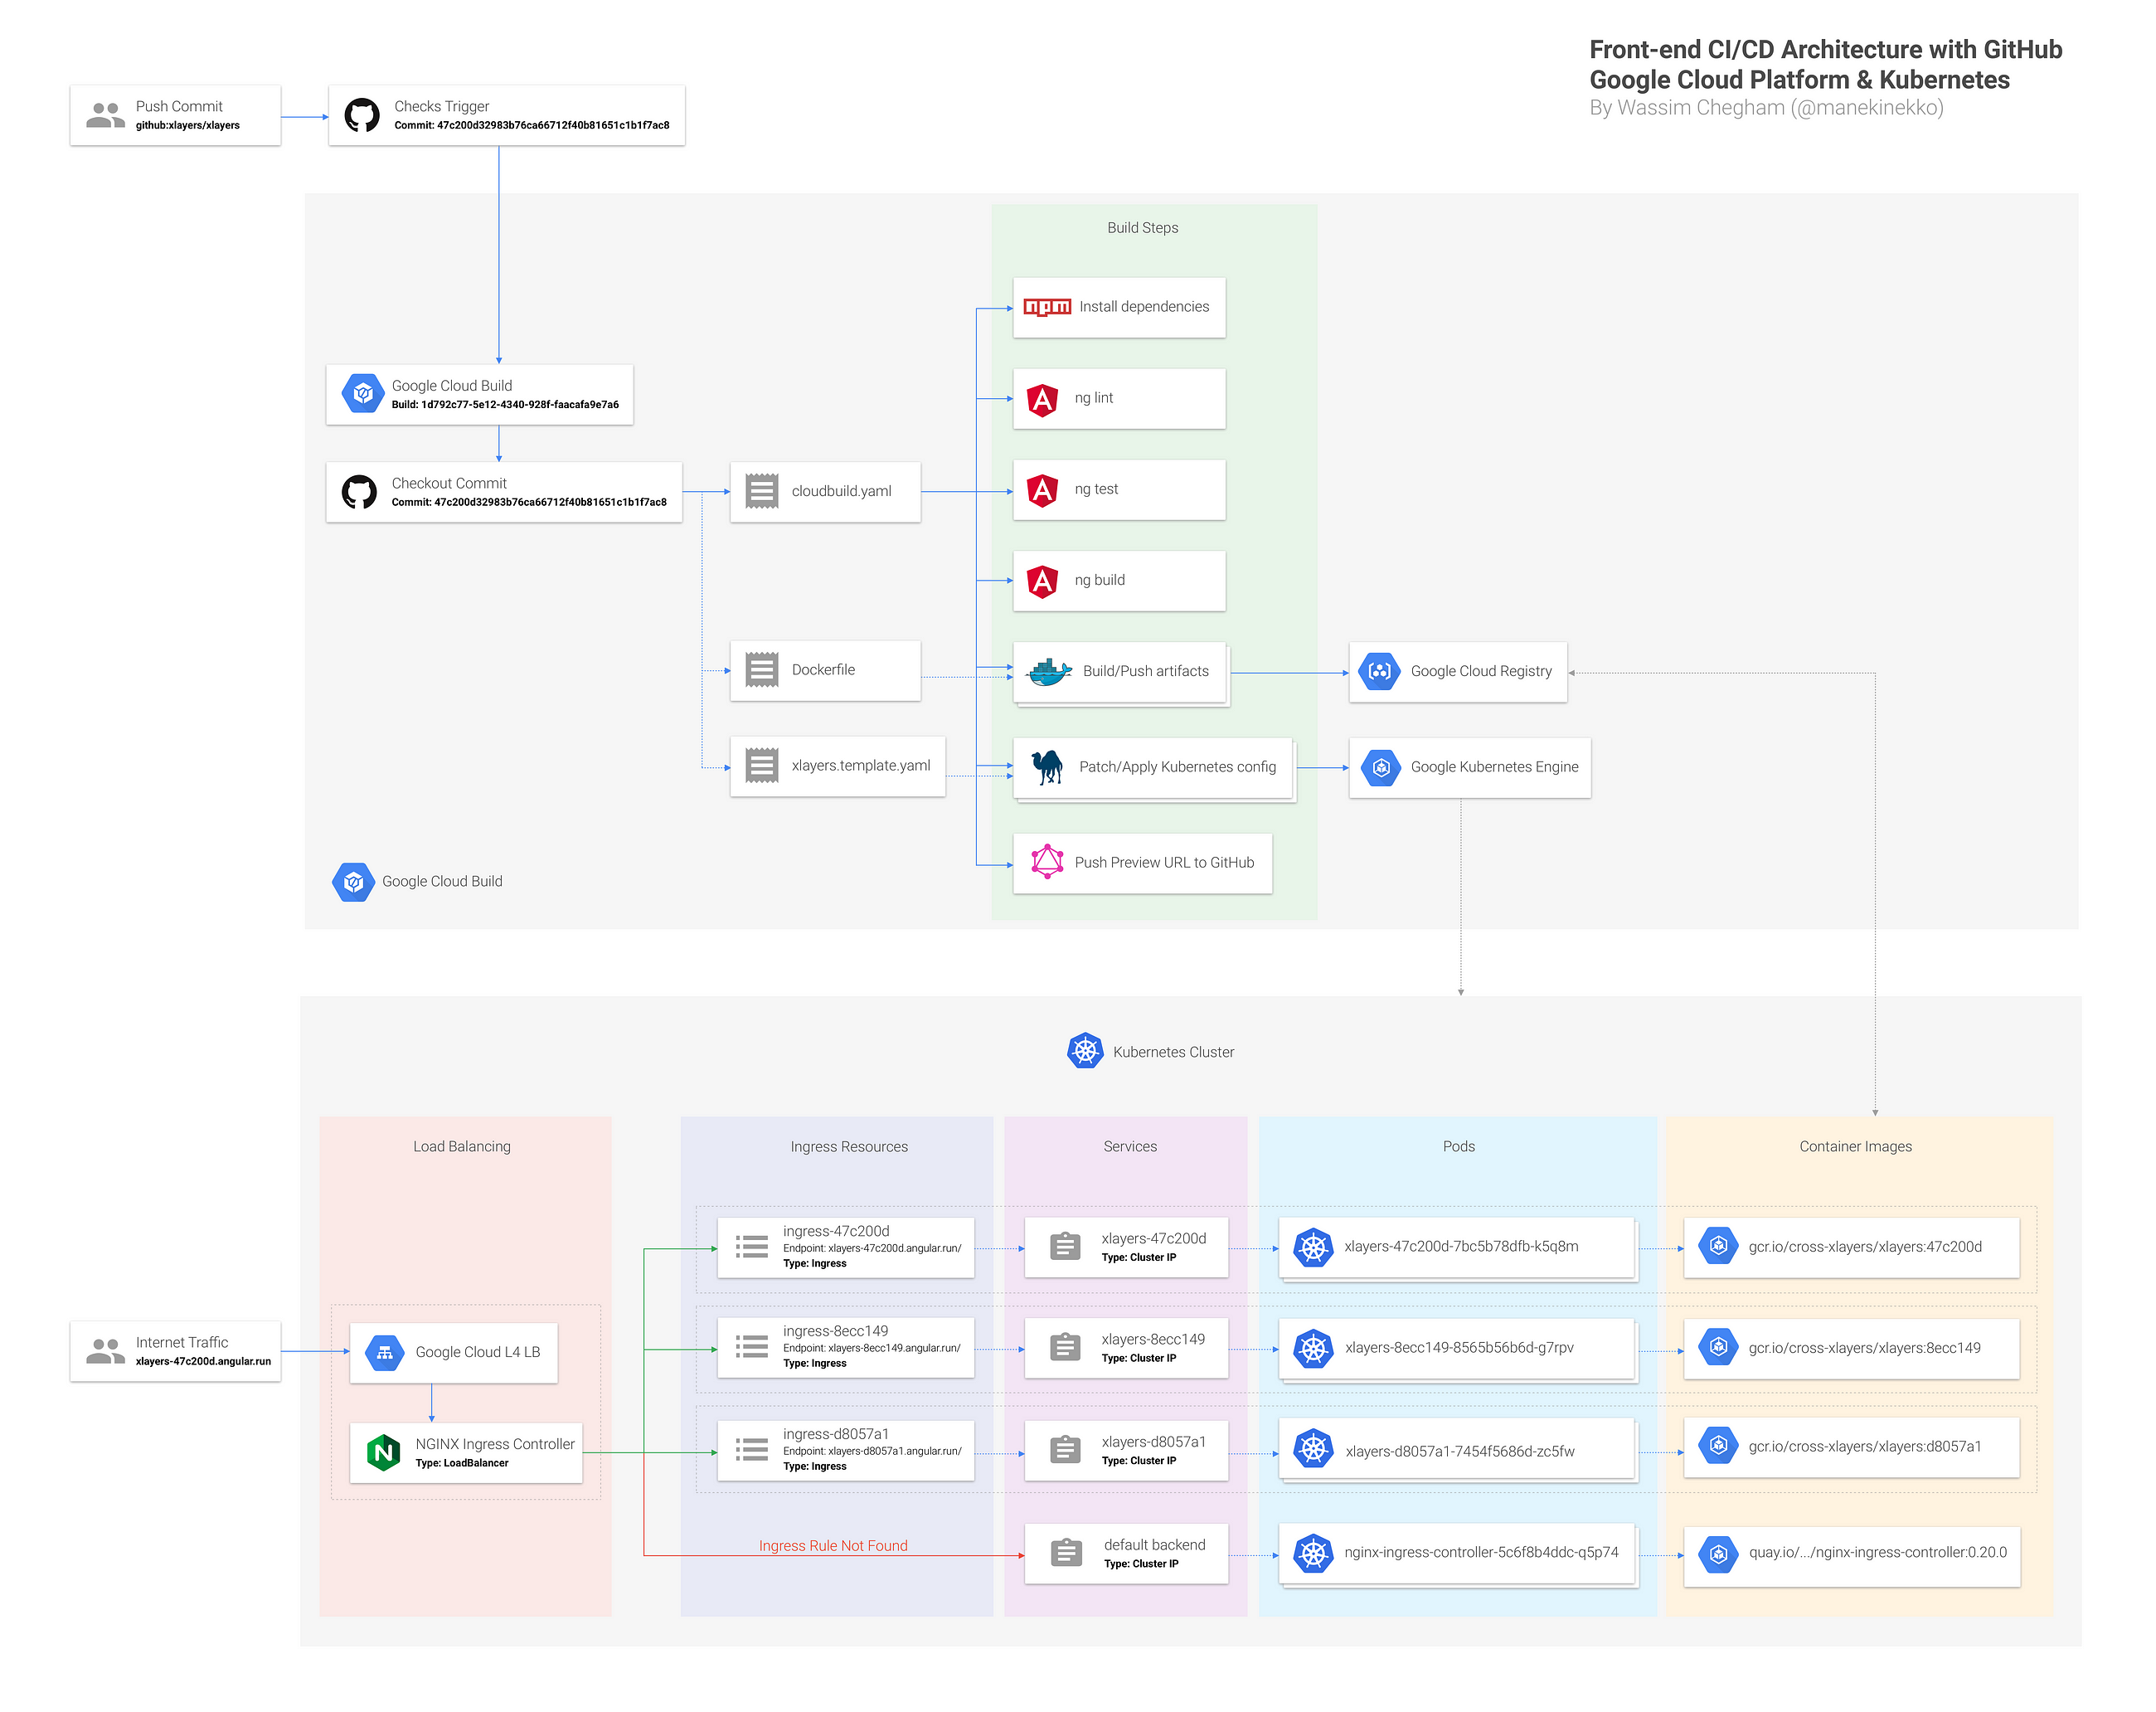Click the Google Kubernetes Engine icon

click(x=1380, y=768)
